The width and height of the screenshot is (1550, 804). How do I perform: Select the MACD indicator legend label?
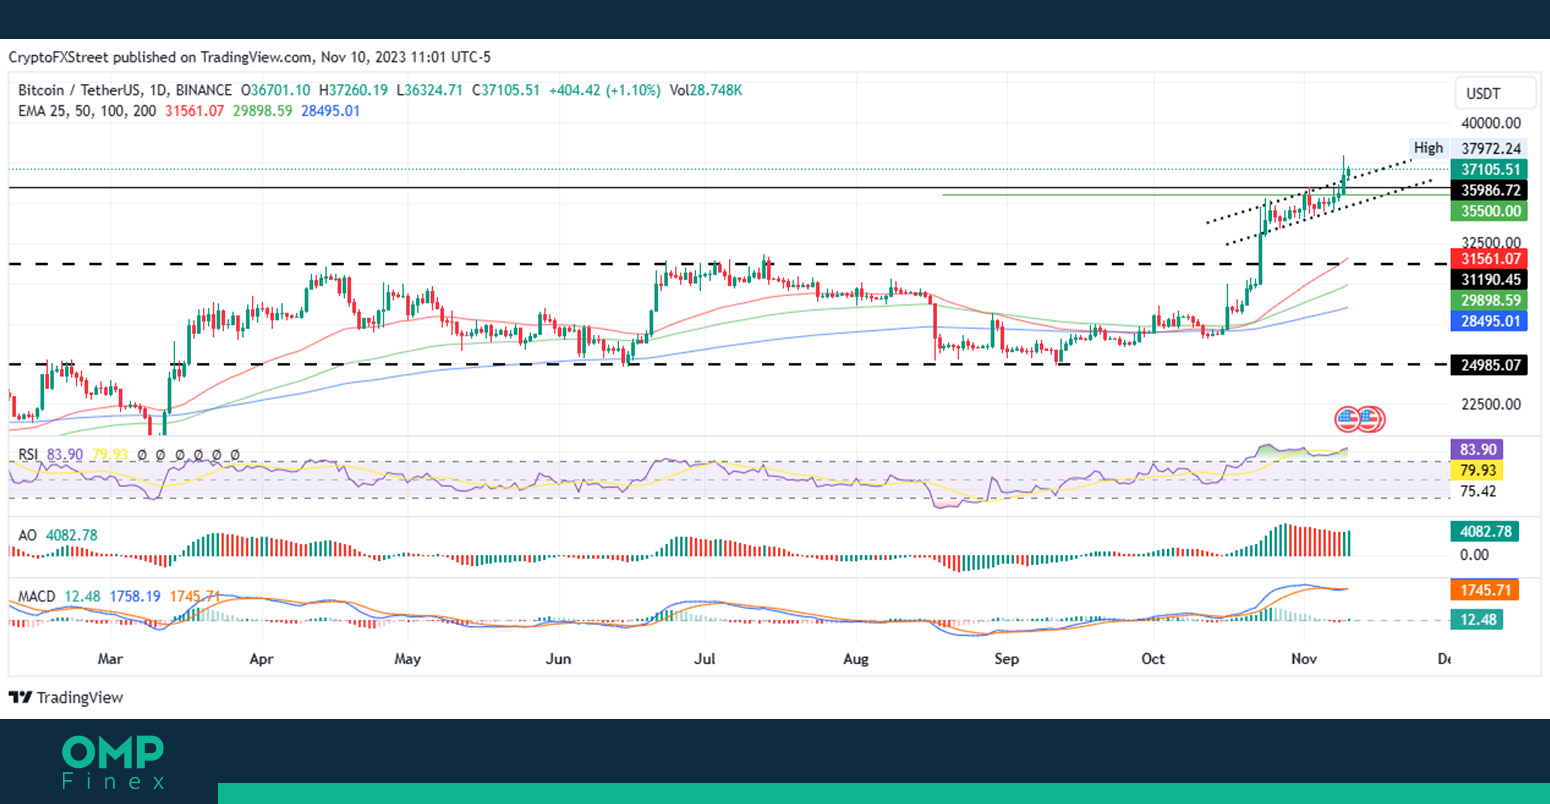[37, 596]
